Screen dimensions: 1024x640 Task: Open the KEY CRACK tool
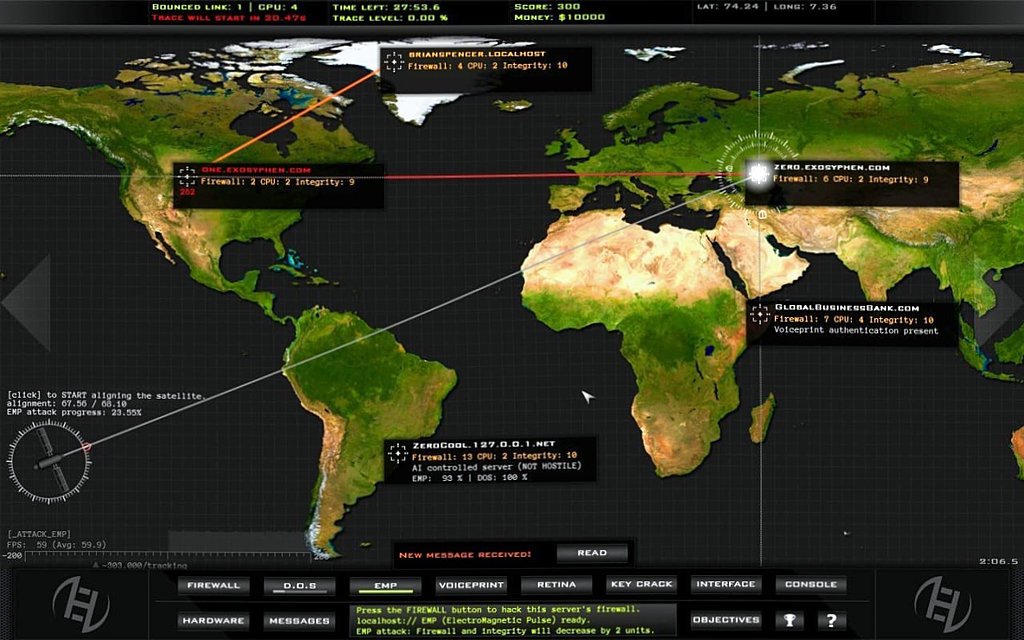[641, 584]
